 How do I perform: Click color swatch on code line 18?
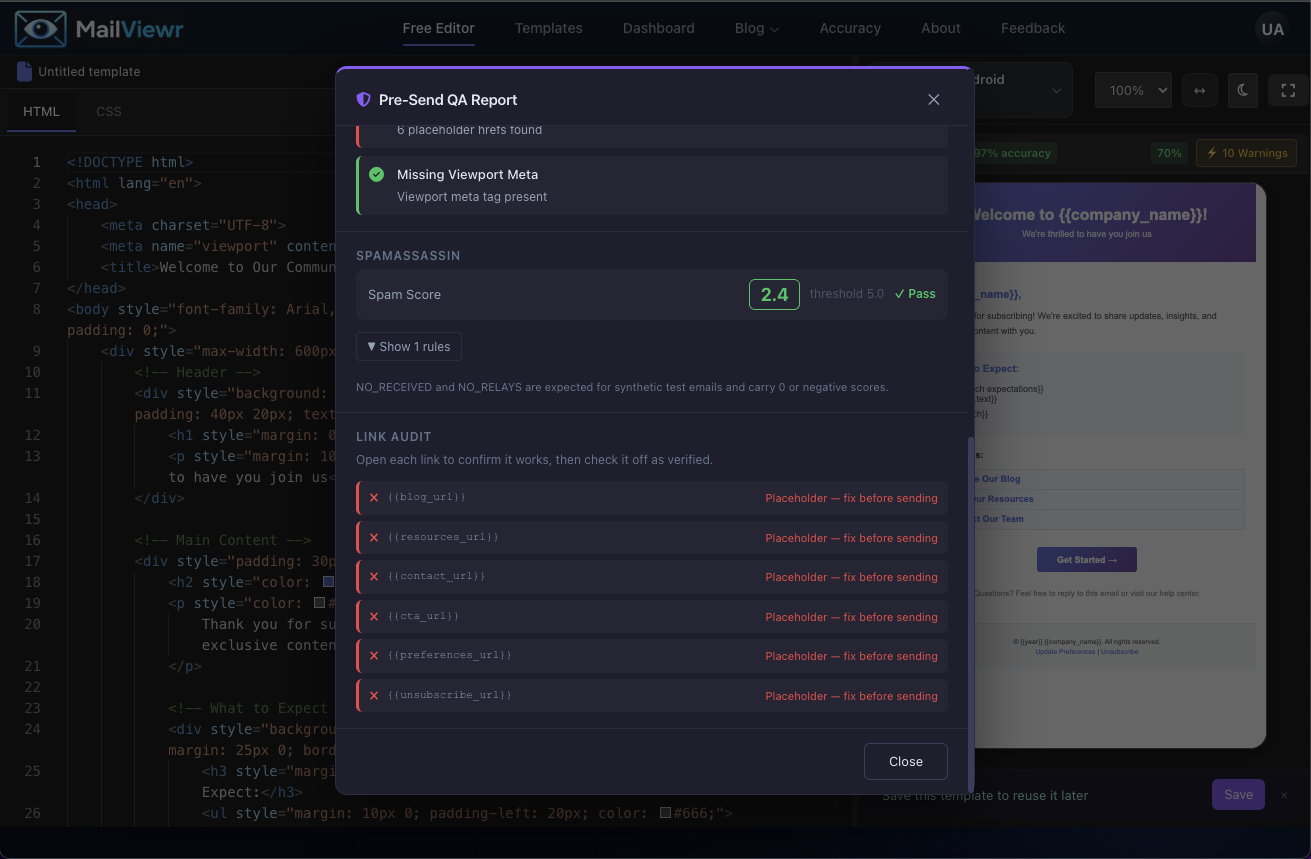point(327,582)
